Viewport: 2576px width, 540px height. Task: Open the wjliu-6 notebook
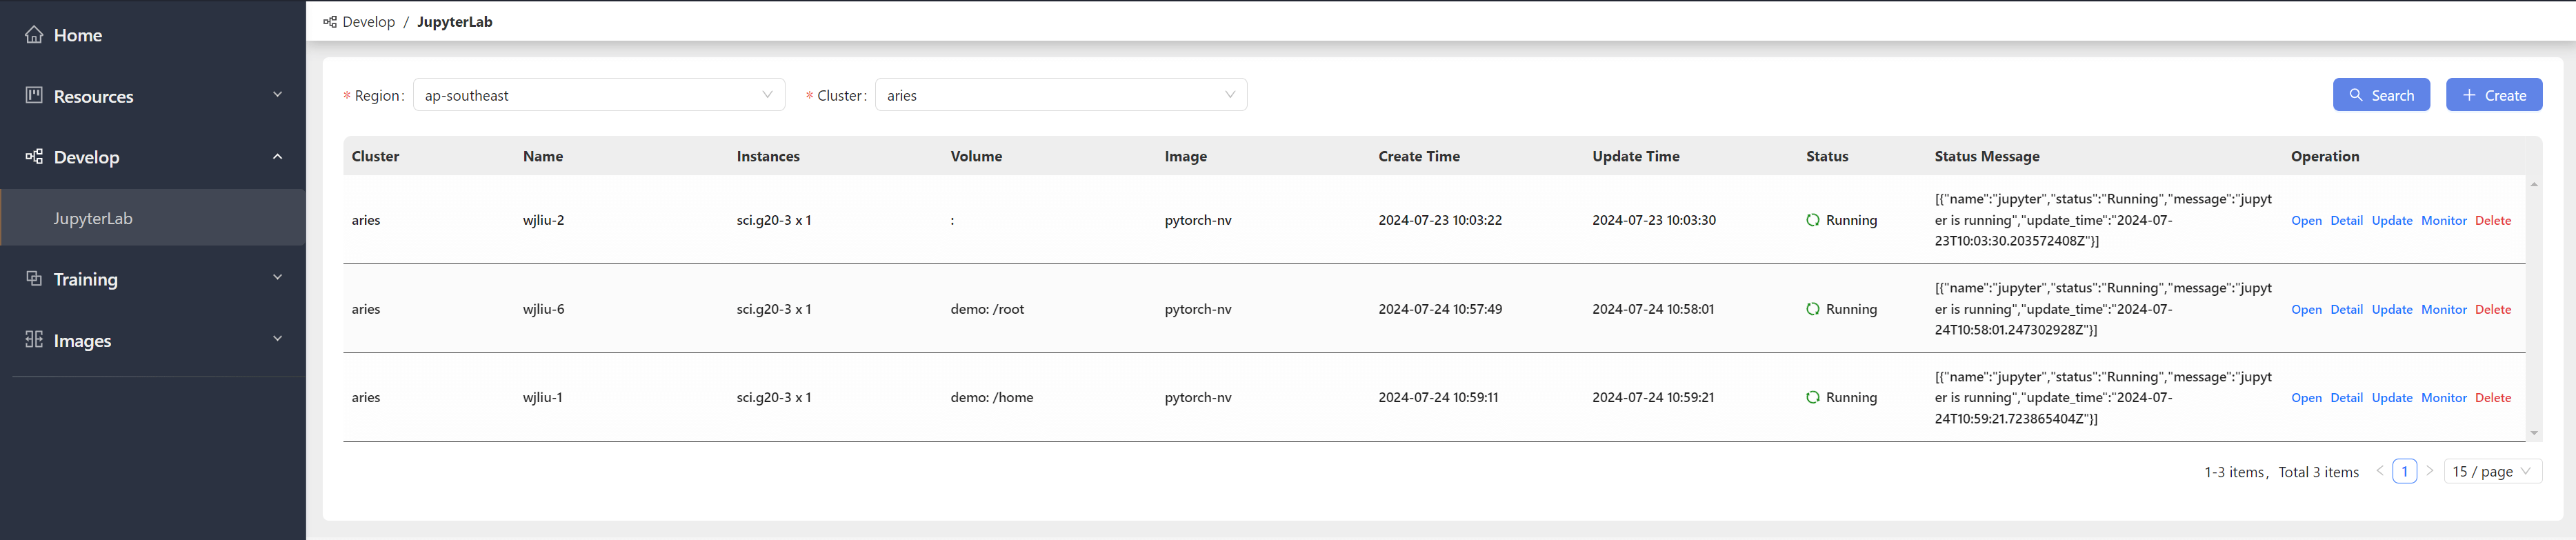[2306, 310]
